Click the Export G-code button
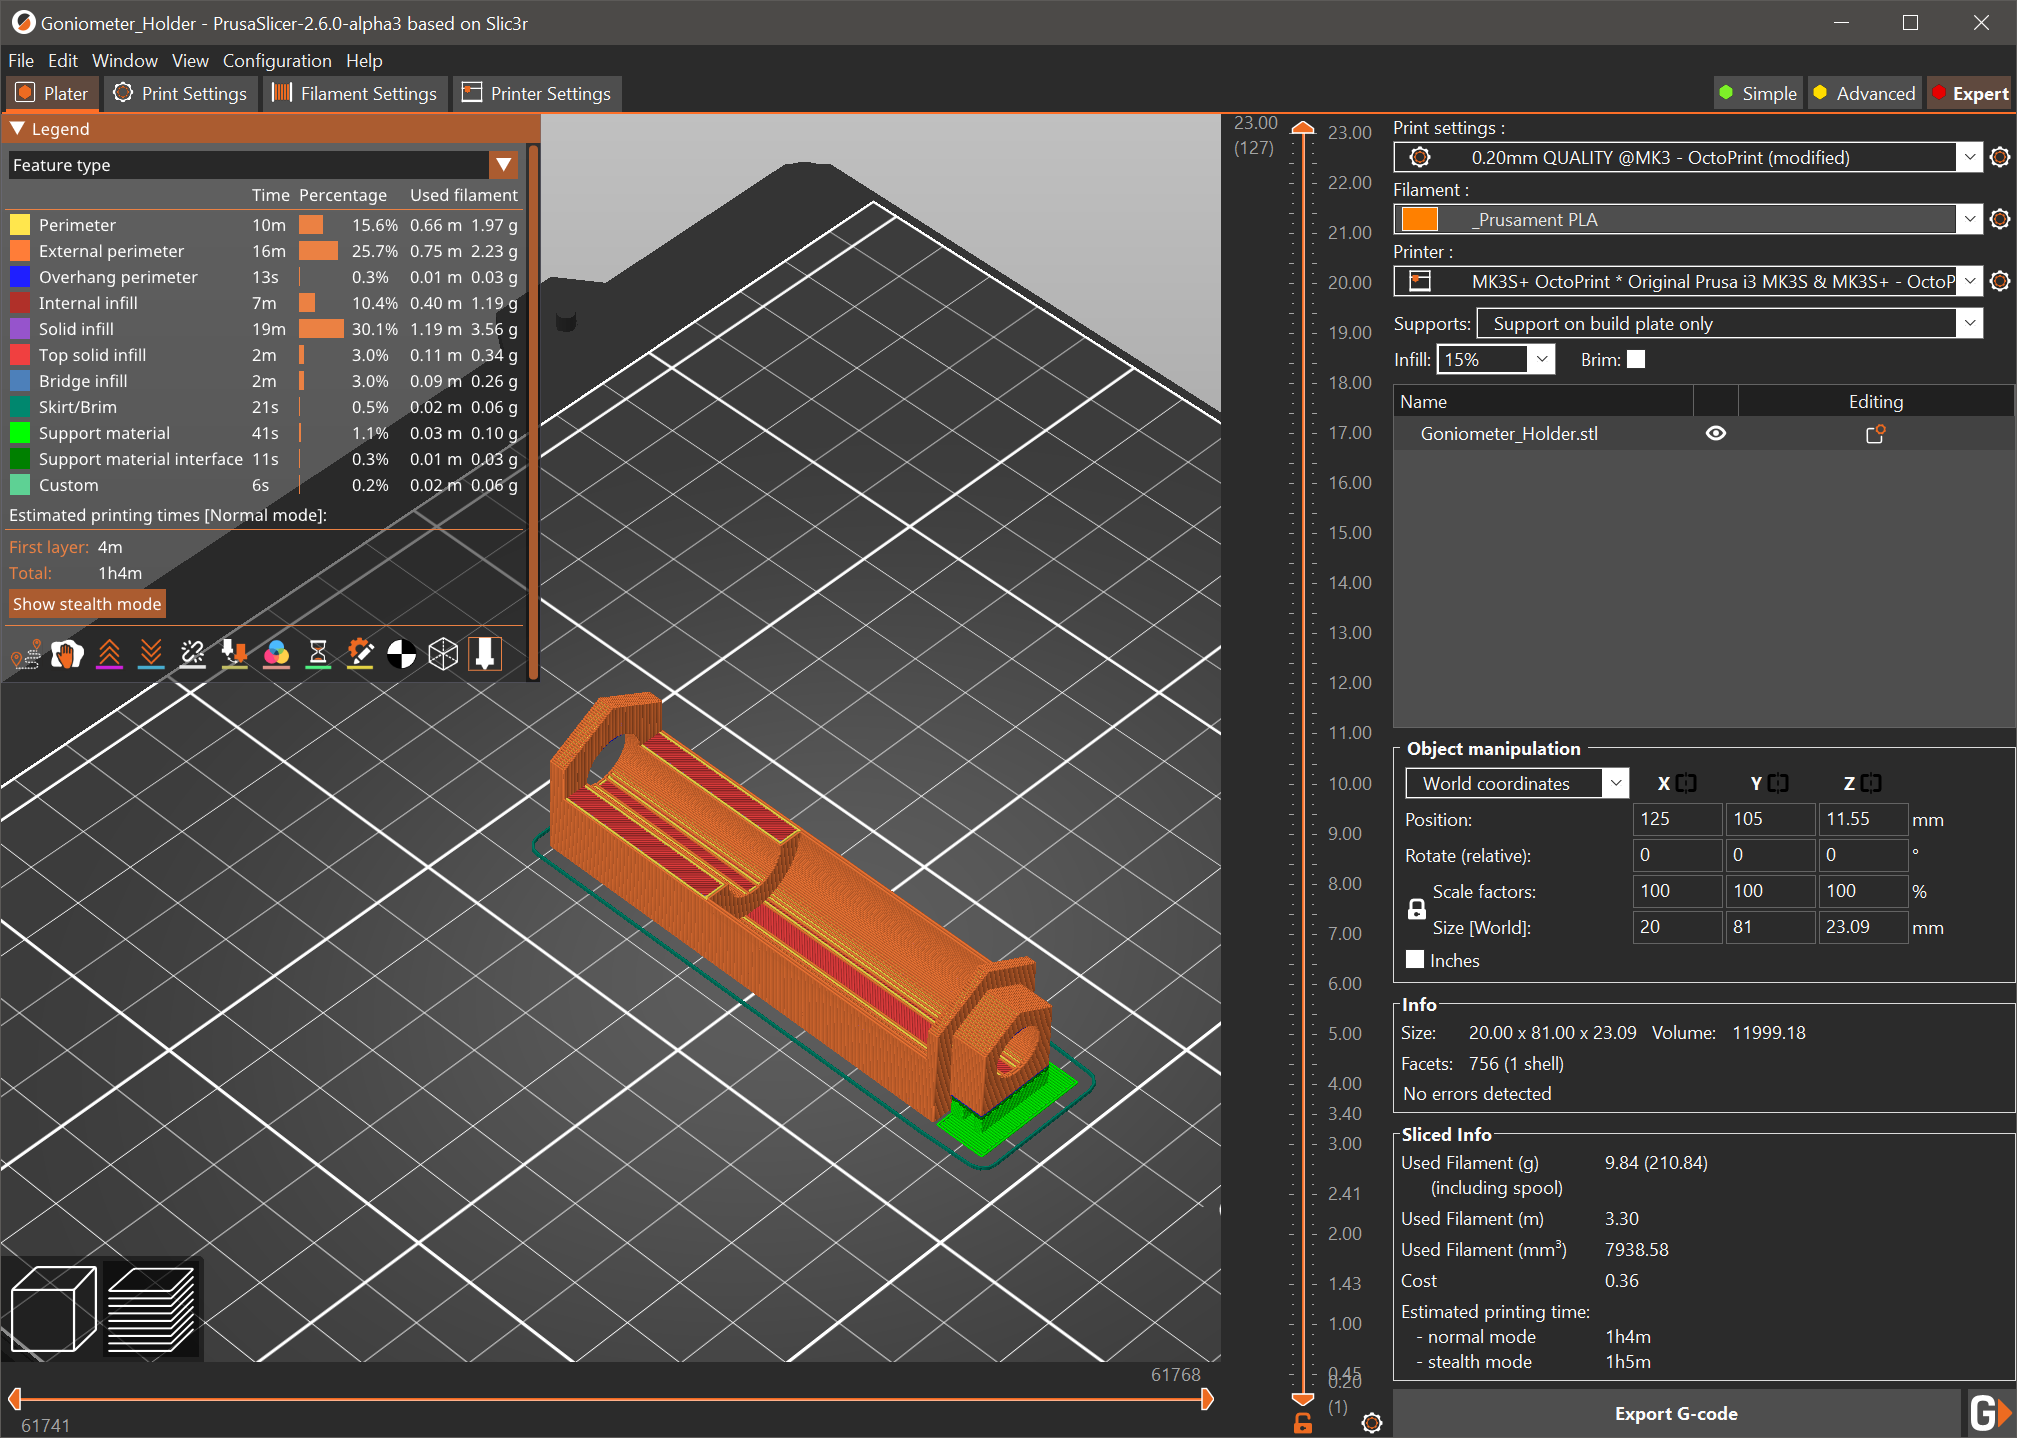Image resolution: width=2017 pixels, height=1438 pixels. click(1676, 1413)
